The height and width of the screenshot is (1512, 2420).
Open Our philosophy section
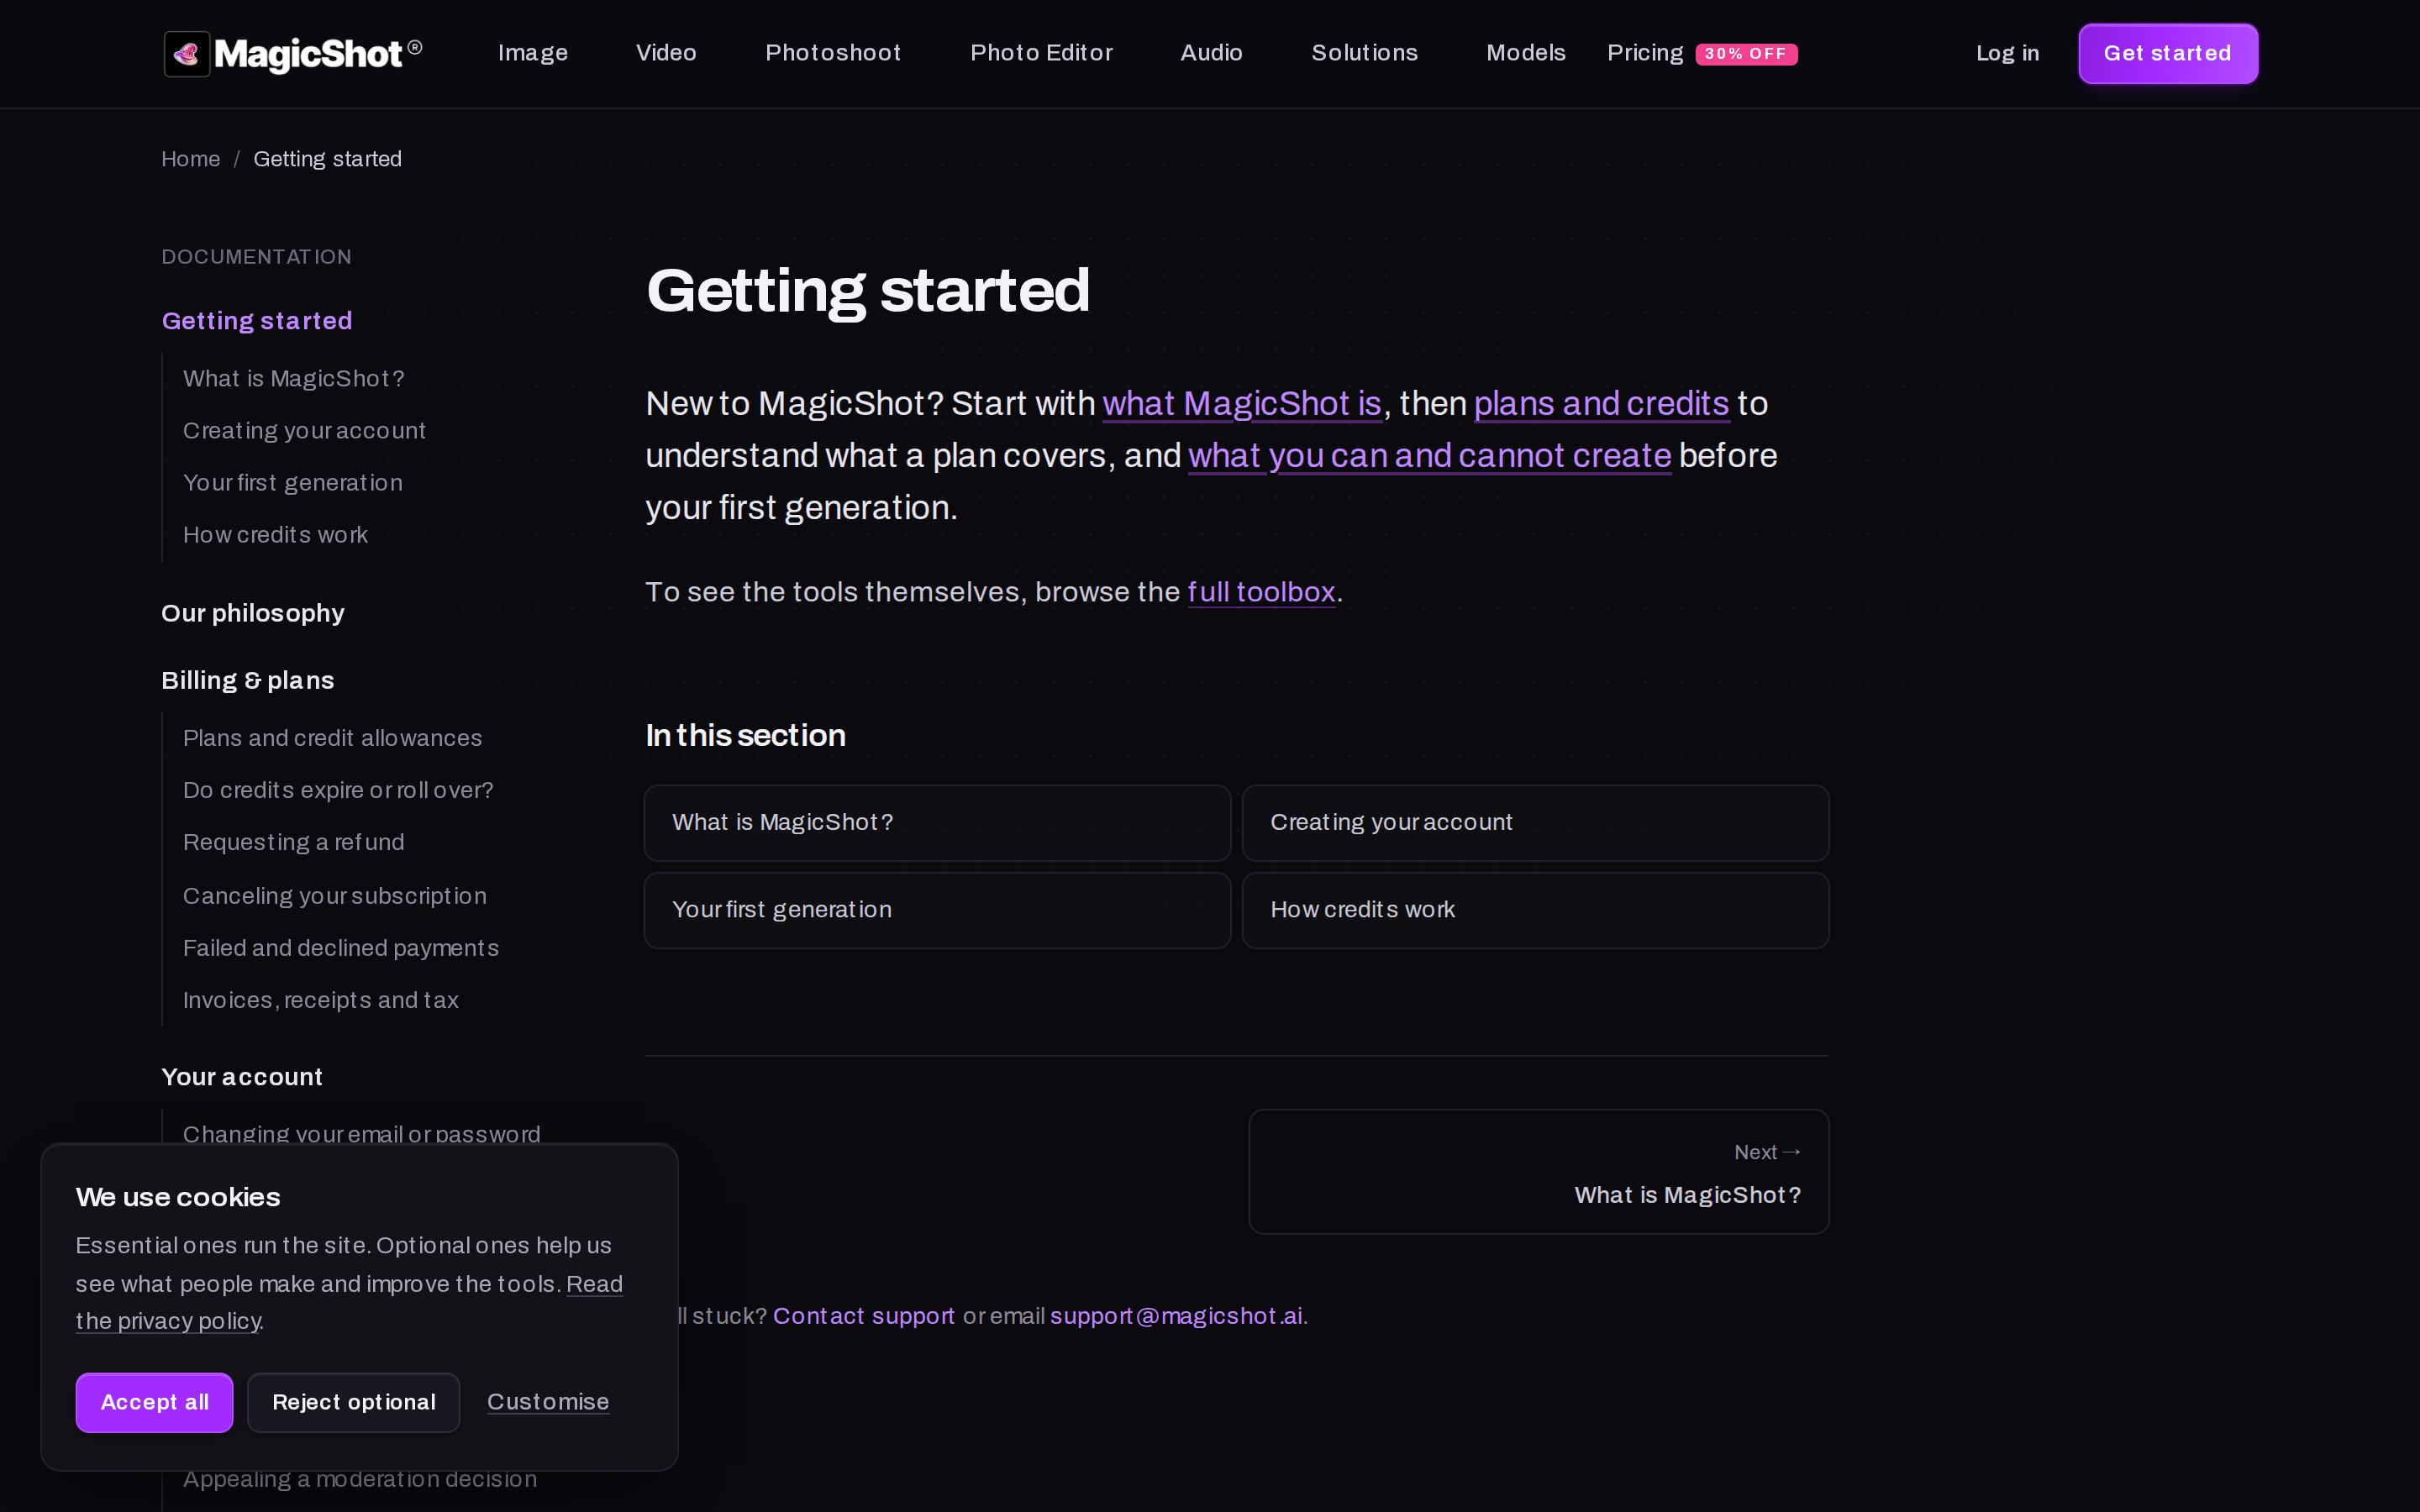pyautogui.click(x=253, y=613)
